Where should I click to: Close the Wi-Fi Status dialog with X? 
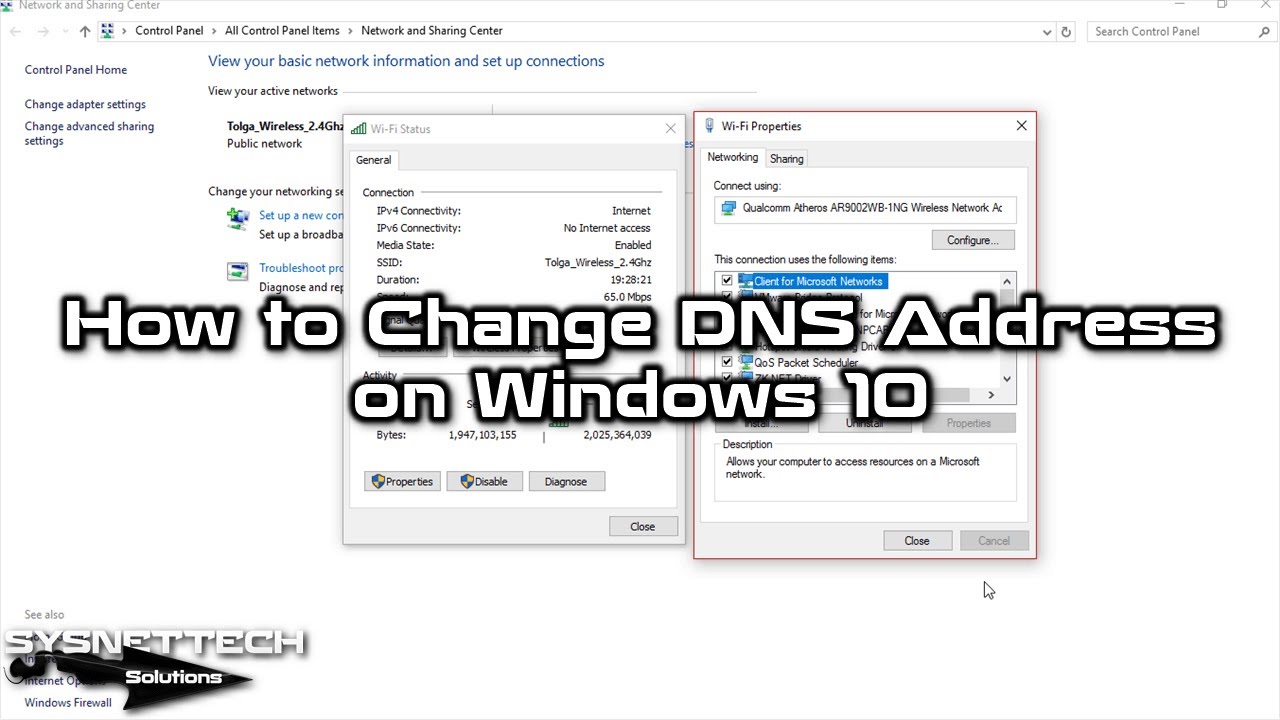pos(670,128)
